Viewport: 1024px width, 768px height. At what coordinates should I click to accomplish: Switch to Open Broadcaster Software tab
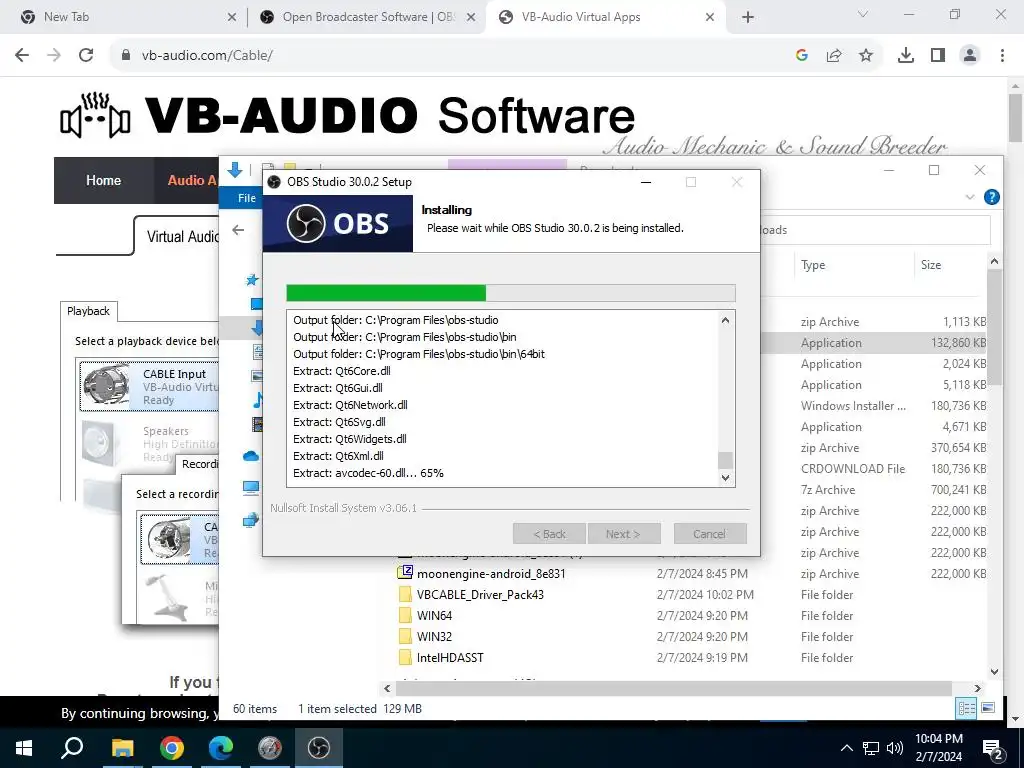pos(369,17)
